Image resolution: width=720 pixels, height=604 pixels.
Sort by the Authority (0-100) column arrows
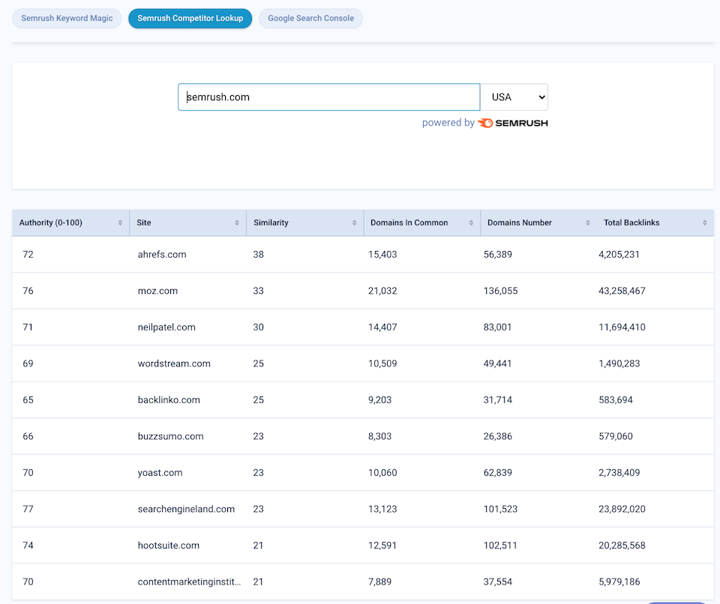click(x=120, y=223)
